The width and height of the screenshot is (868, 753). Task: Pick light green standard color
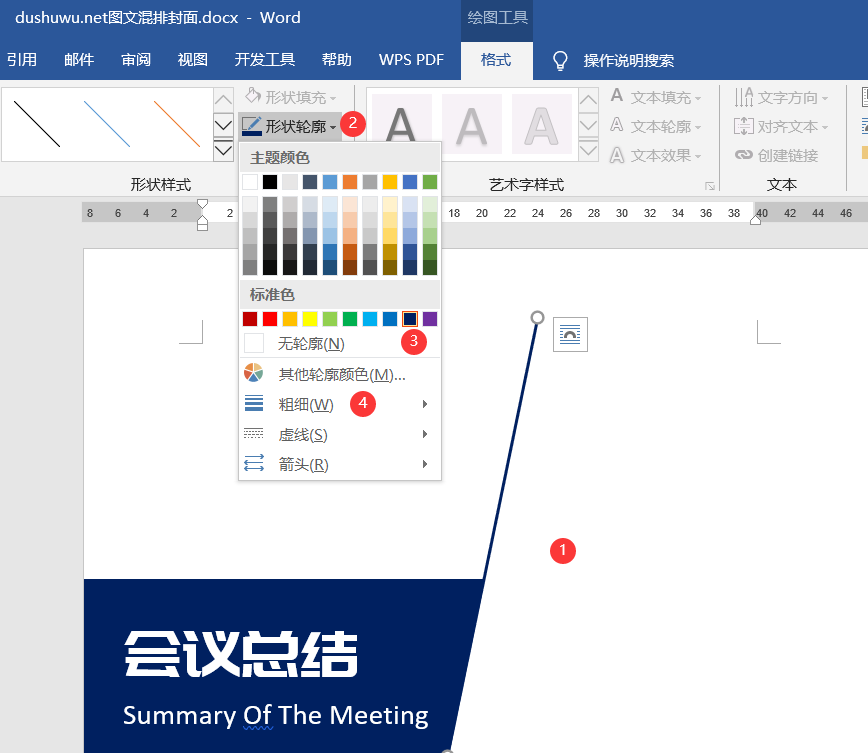(x=330, y=319)
